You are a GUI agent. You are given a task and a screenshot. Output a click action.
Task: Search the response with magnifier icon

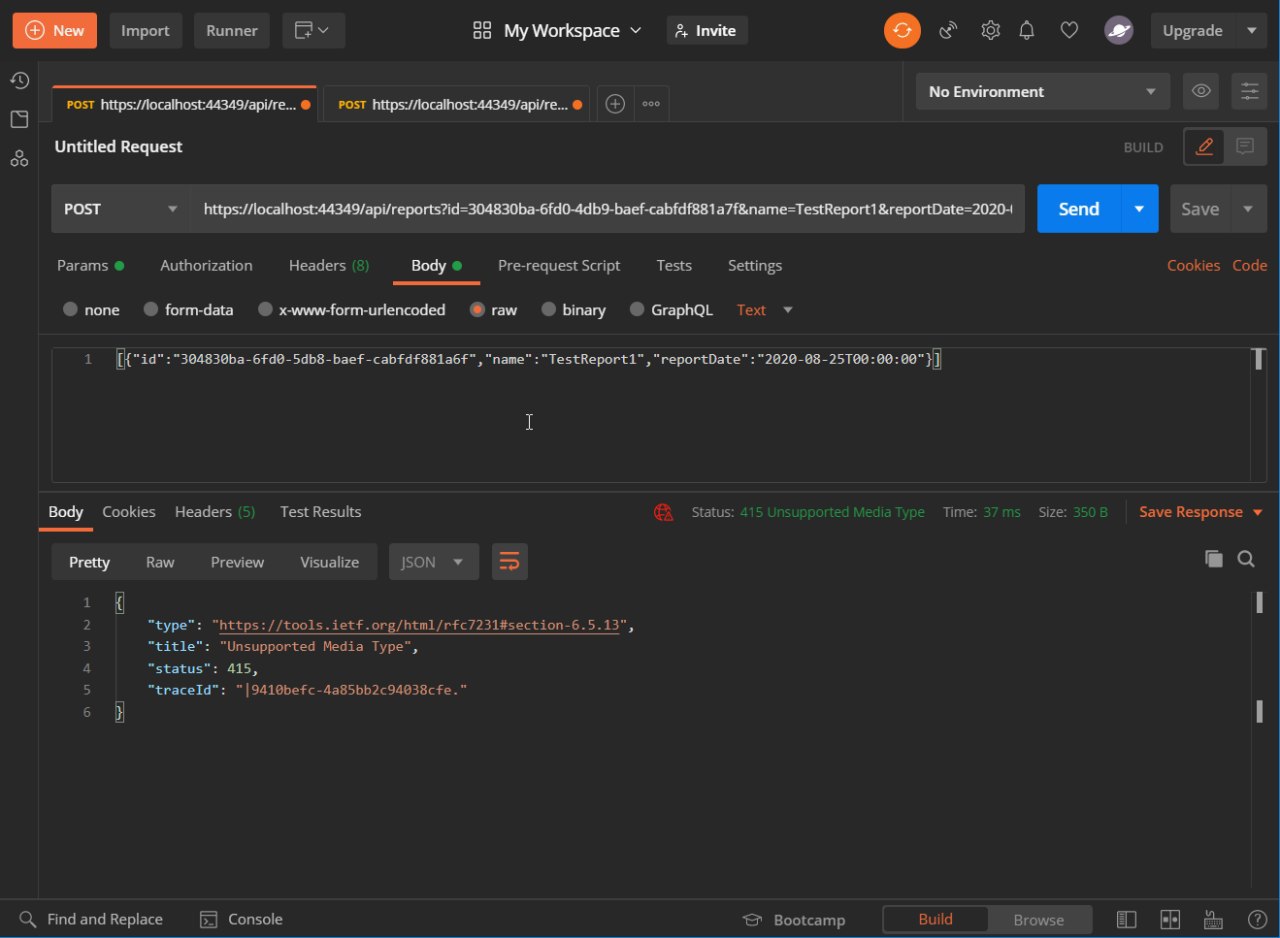tap(1246, 559)
